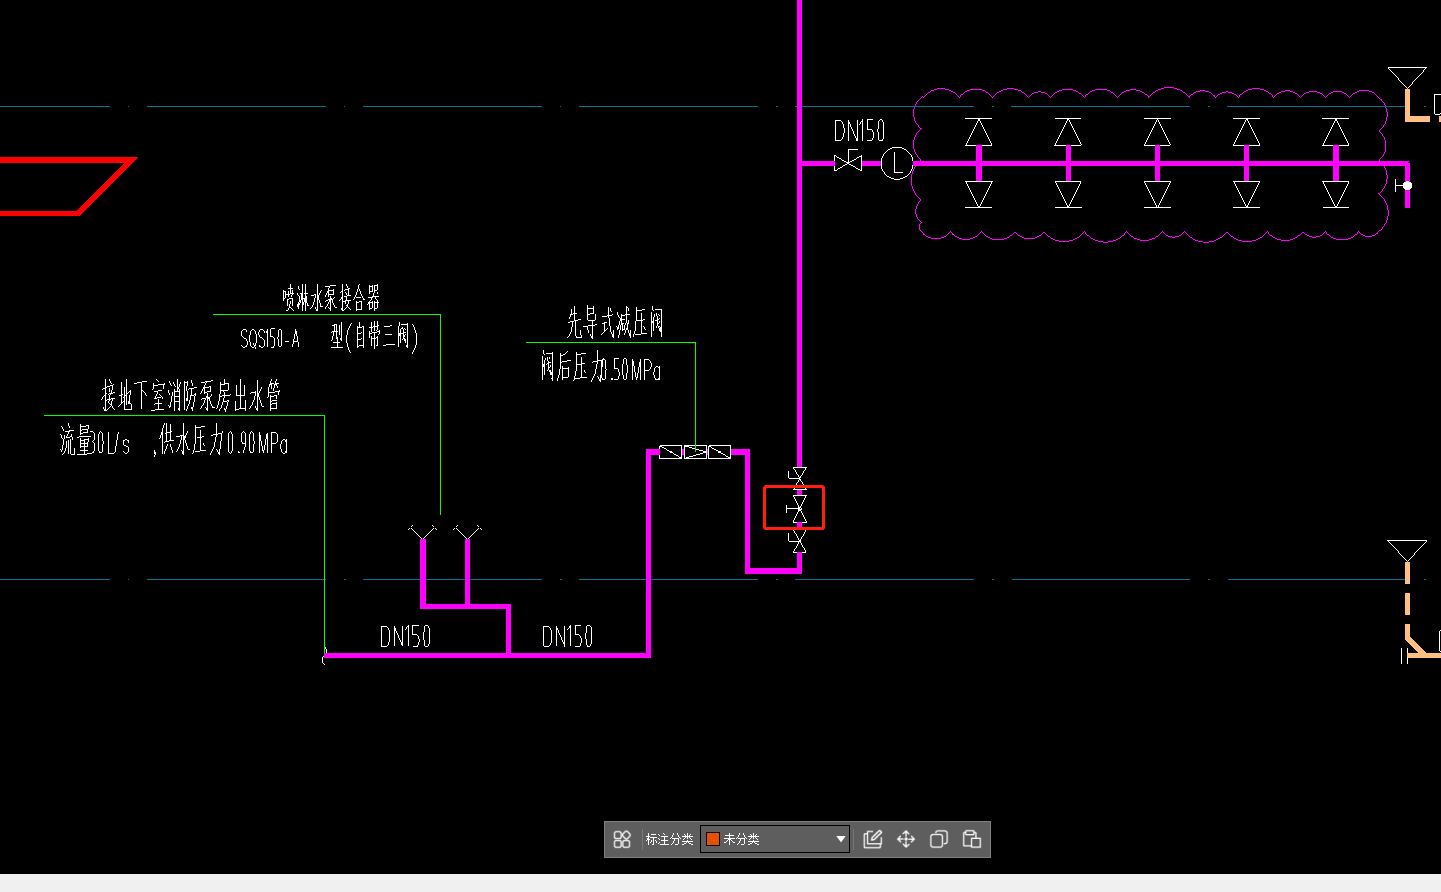
Task: Click the DN150 label near the upper valve
Action: (859, 131)
